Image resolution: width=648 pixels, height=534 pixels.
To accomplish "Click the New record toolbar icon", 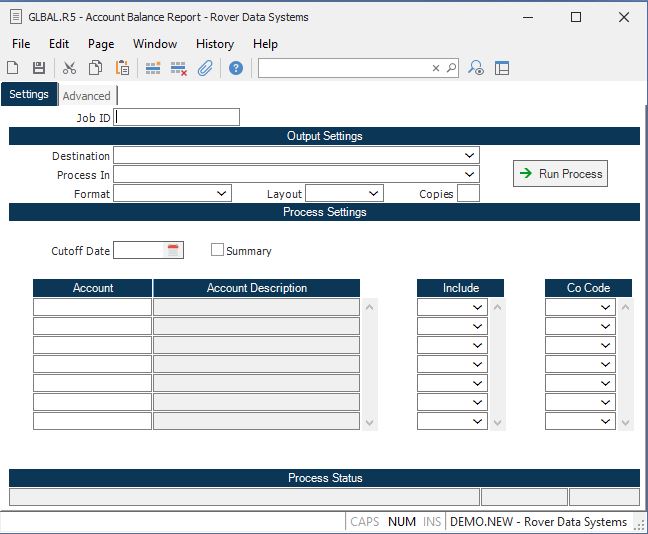I will 13,68.
